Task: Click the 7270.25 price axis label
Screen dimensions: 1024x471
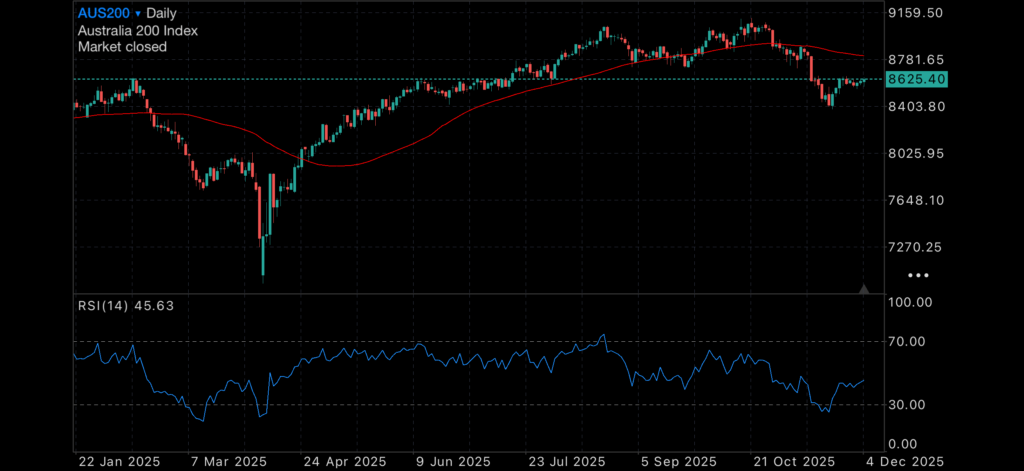Action: pos(916,247)
